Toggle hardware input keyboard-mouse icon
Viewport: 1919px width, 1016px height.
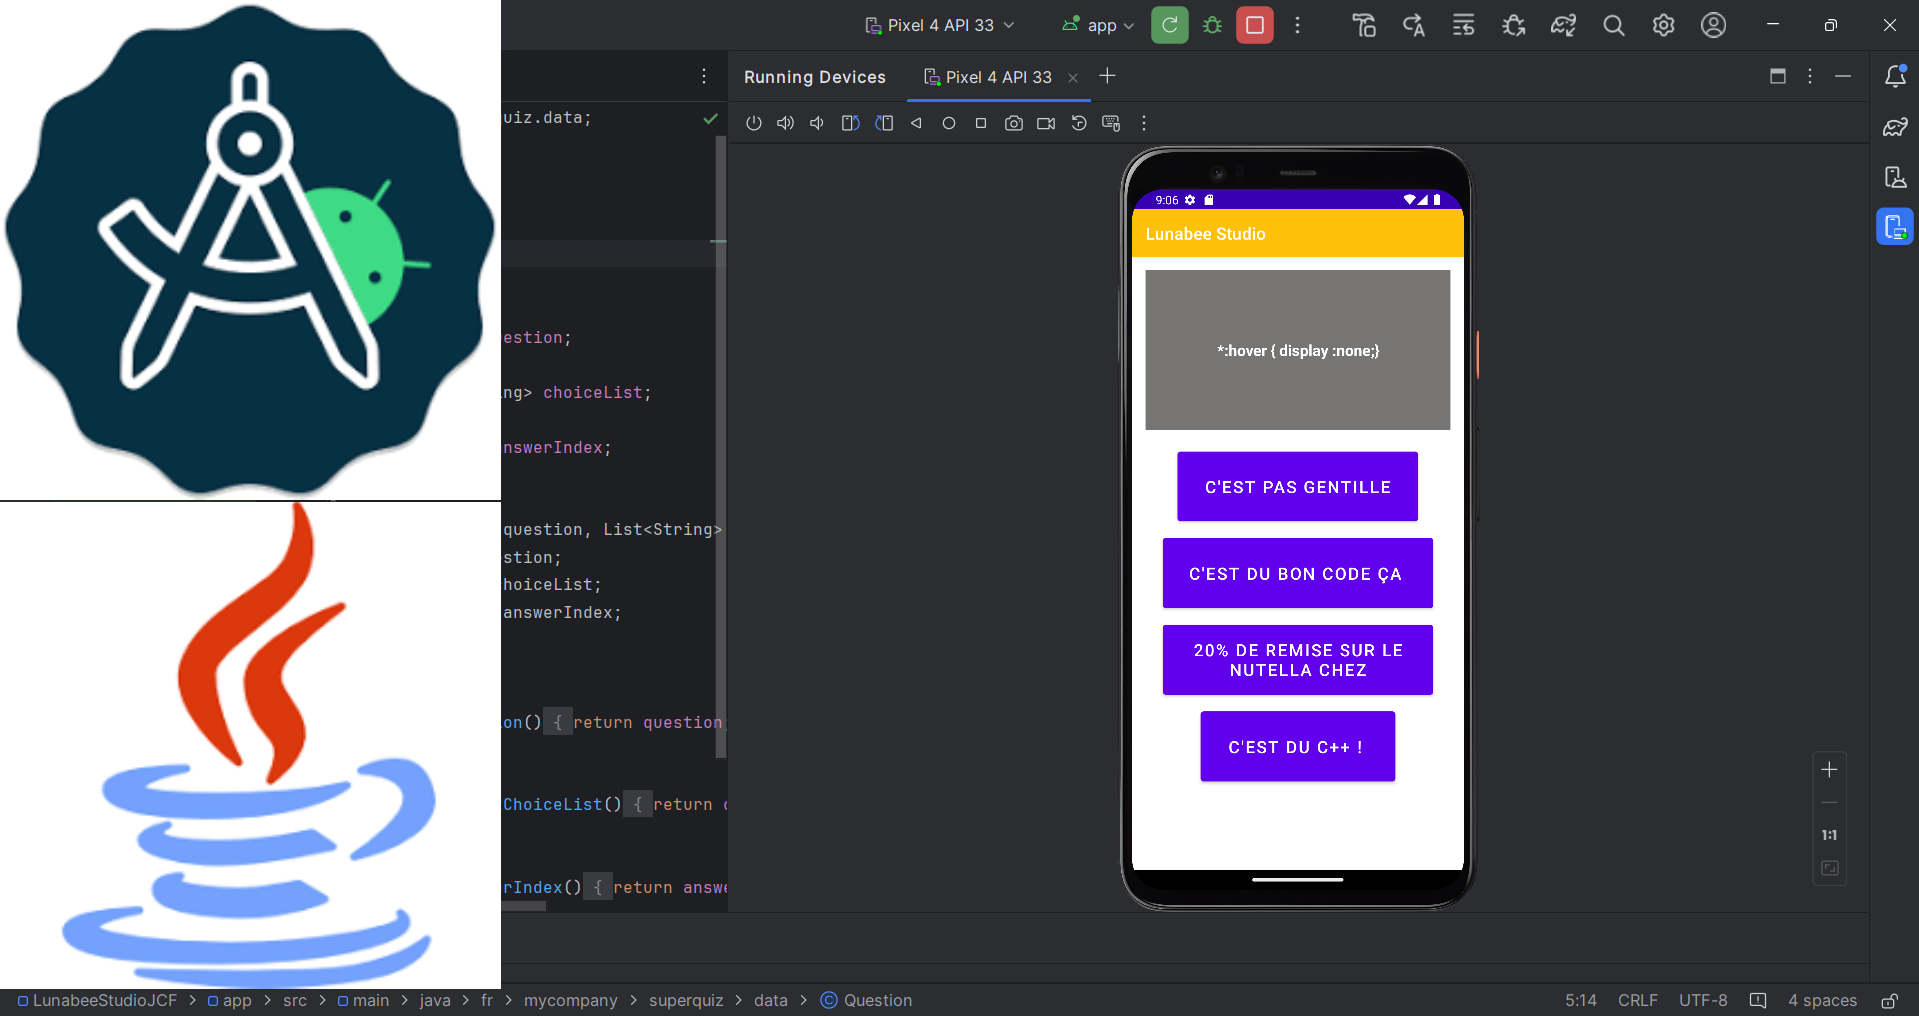coord(1111,123)
